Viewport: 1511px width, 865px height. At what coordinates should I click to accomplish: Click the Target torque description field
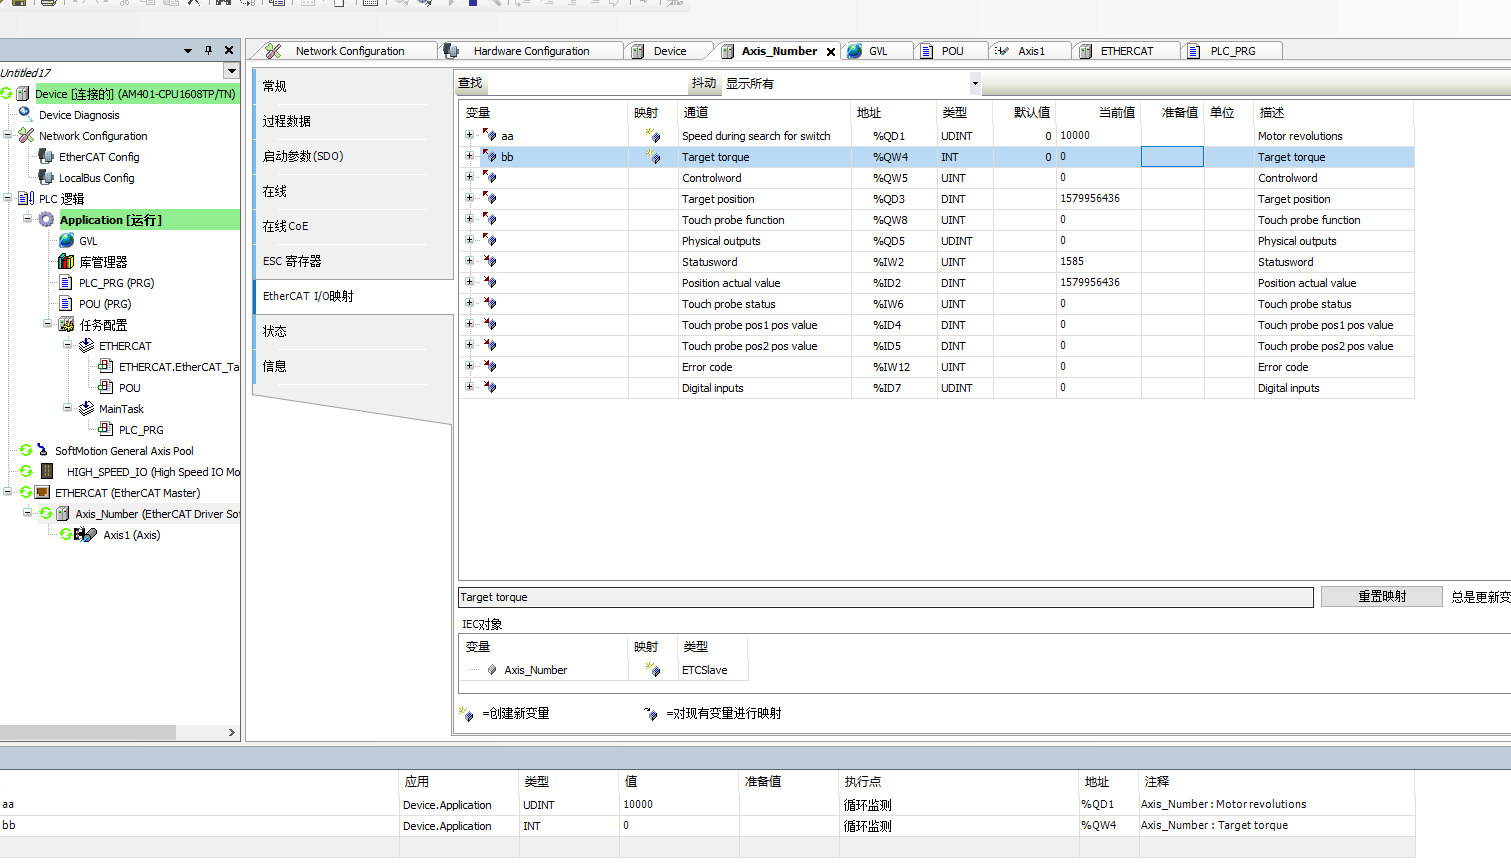(885, 597)
